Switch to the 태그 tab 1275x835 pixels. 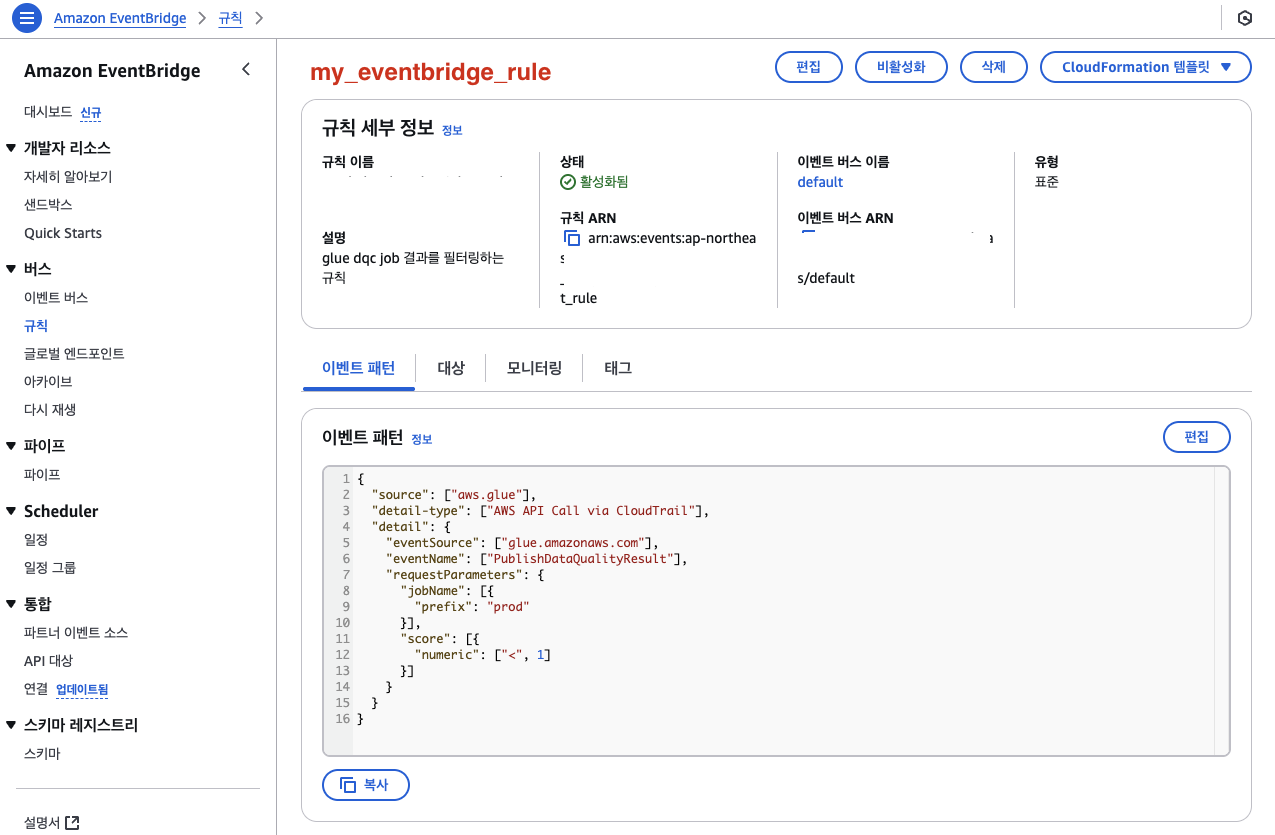tap(618, 368)
